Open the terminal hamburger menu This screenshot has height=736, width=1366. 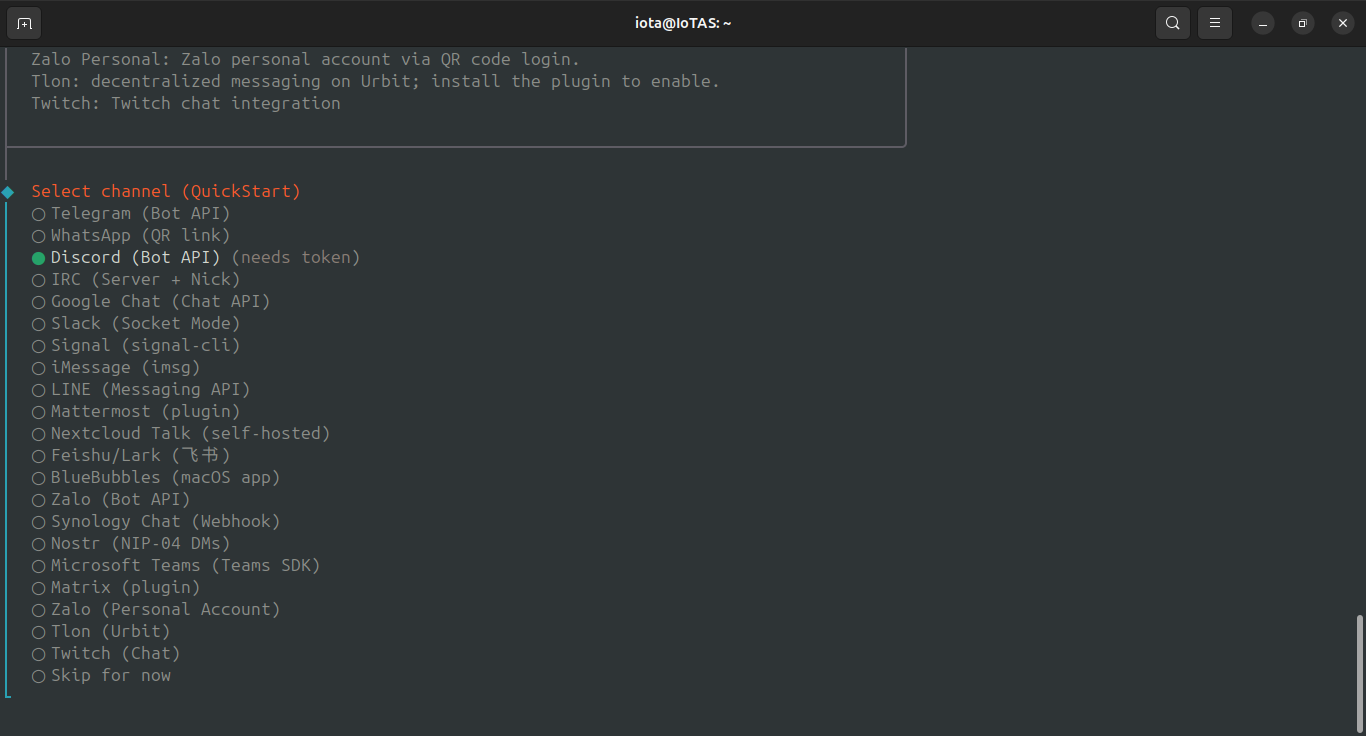click(x=1214, y=22)
